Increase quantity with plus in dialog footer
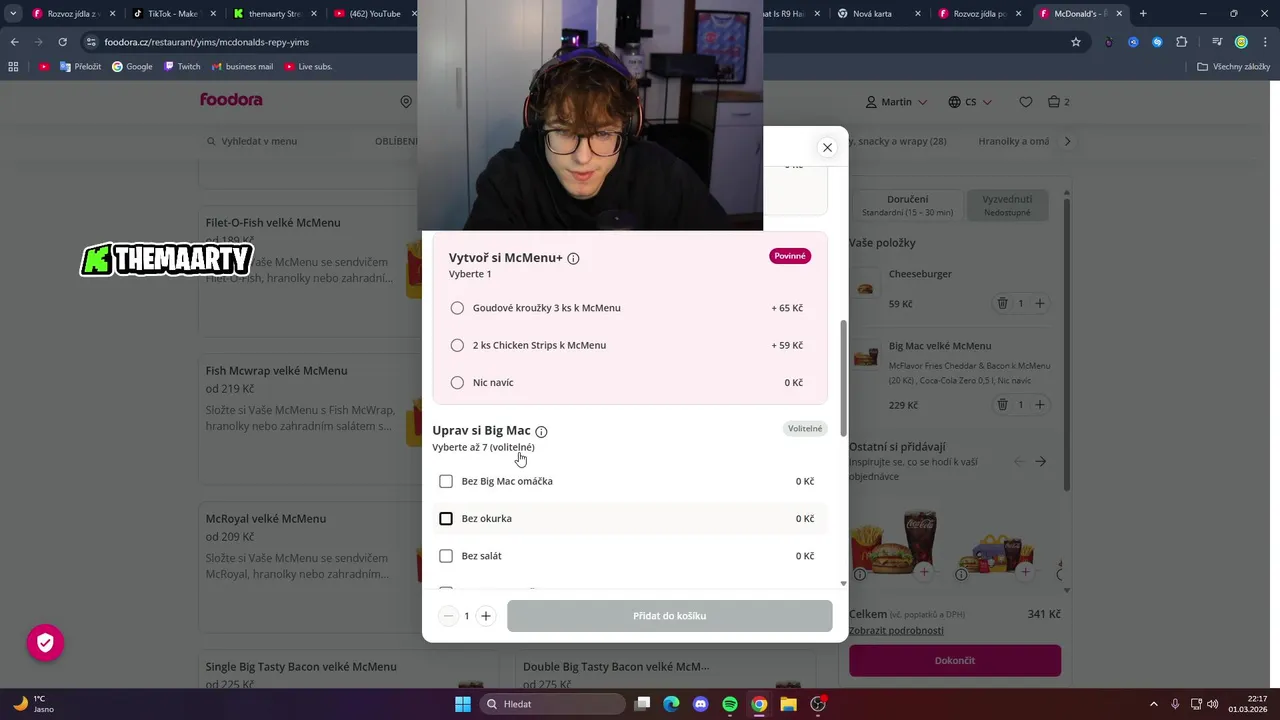 click(486, 616)
